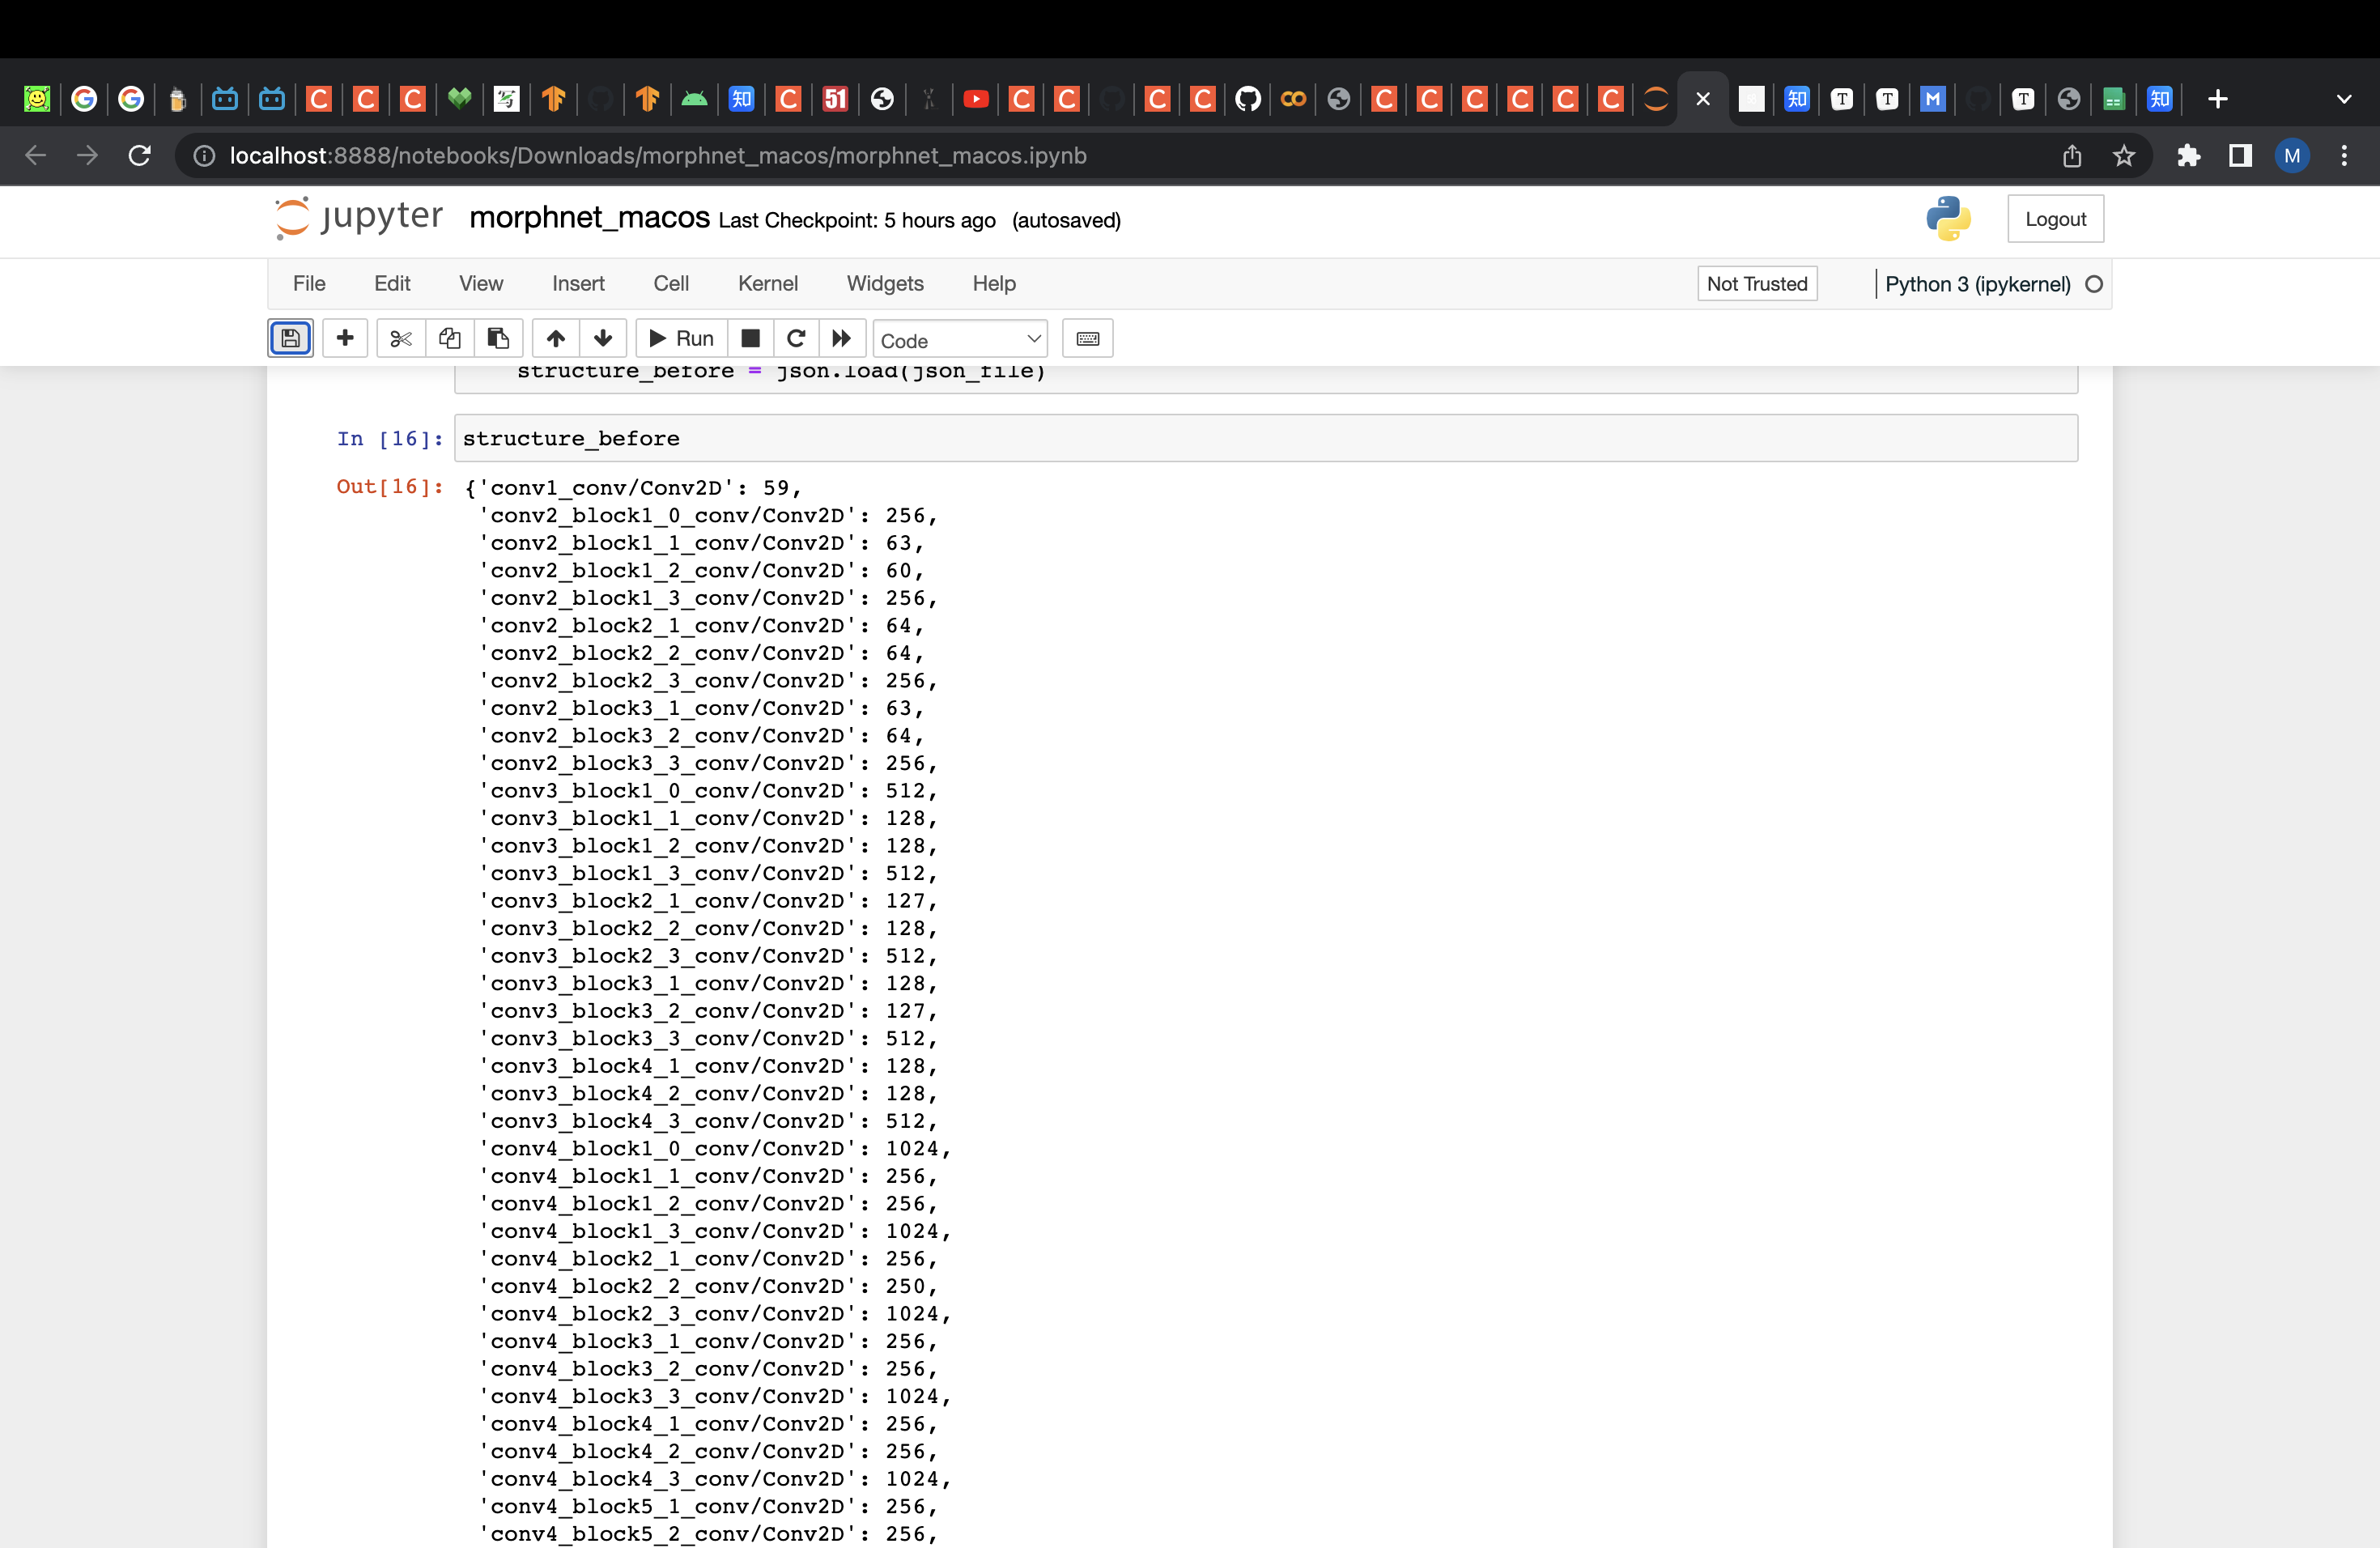Insert a cell below with plus icon

(x=345, y=338)
